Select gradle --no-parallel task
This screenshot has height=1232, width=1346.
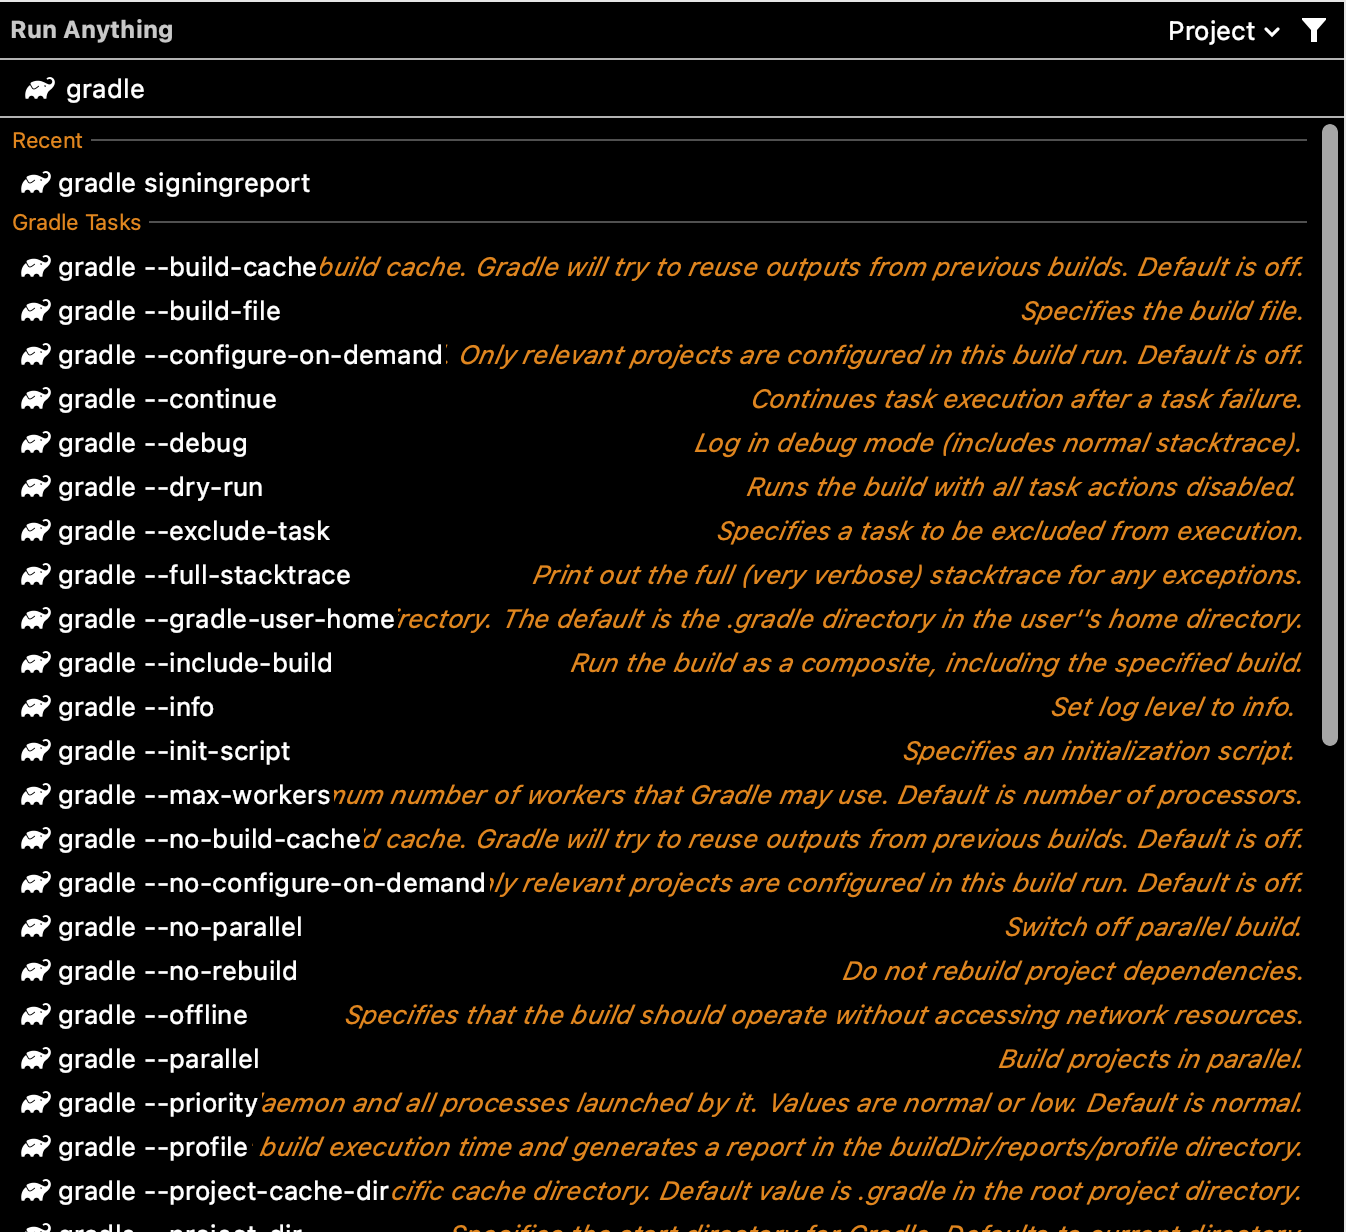[660, 927]
